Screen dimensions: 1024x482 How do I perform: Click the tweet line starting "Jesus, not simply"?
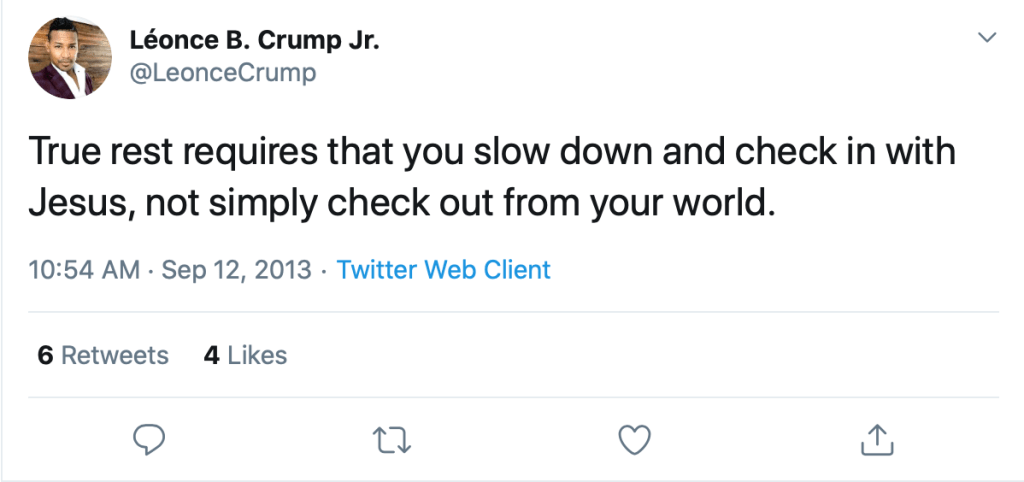[x=401, y=203]
